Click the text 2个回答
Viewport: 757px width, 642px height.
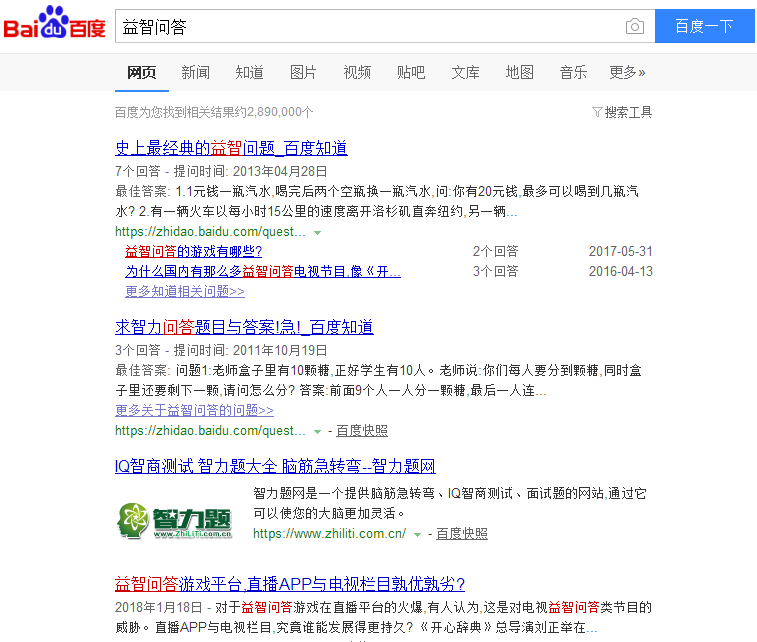[495, 251]
